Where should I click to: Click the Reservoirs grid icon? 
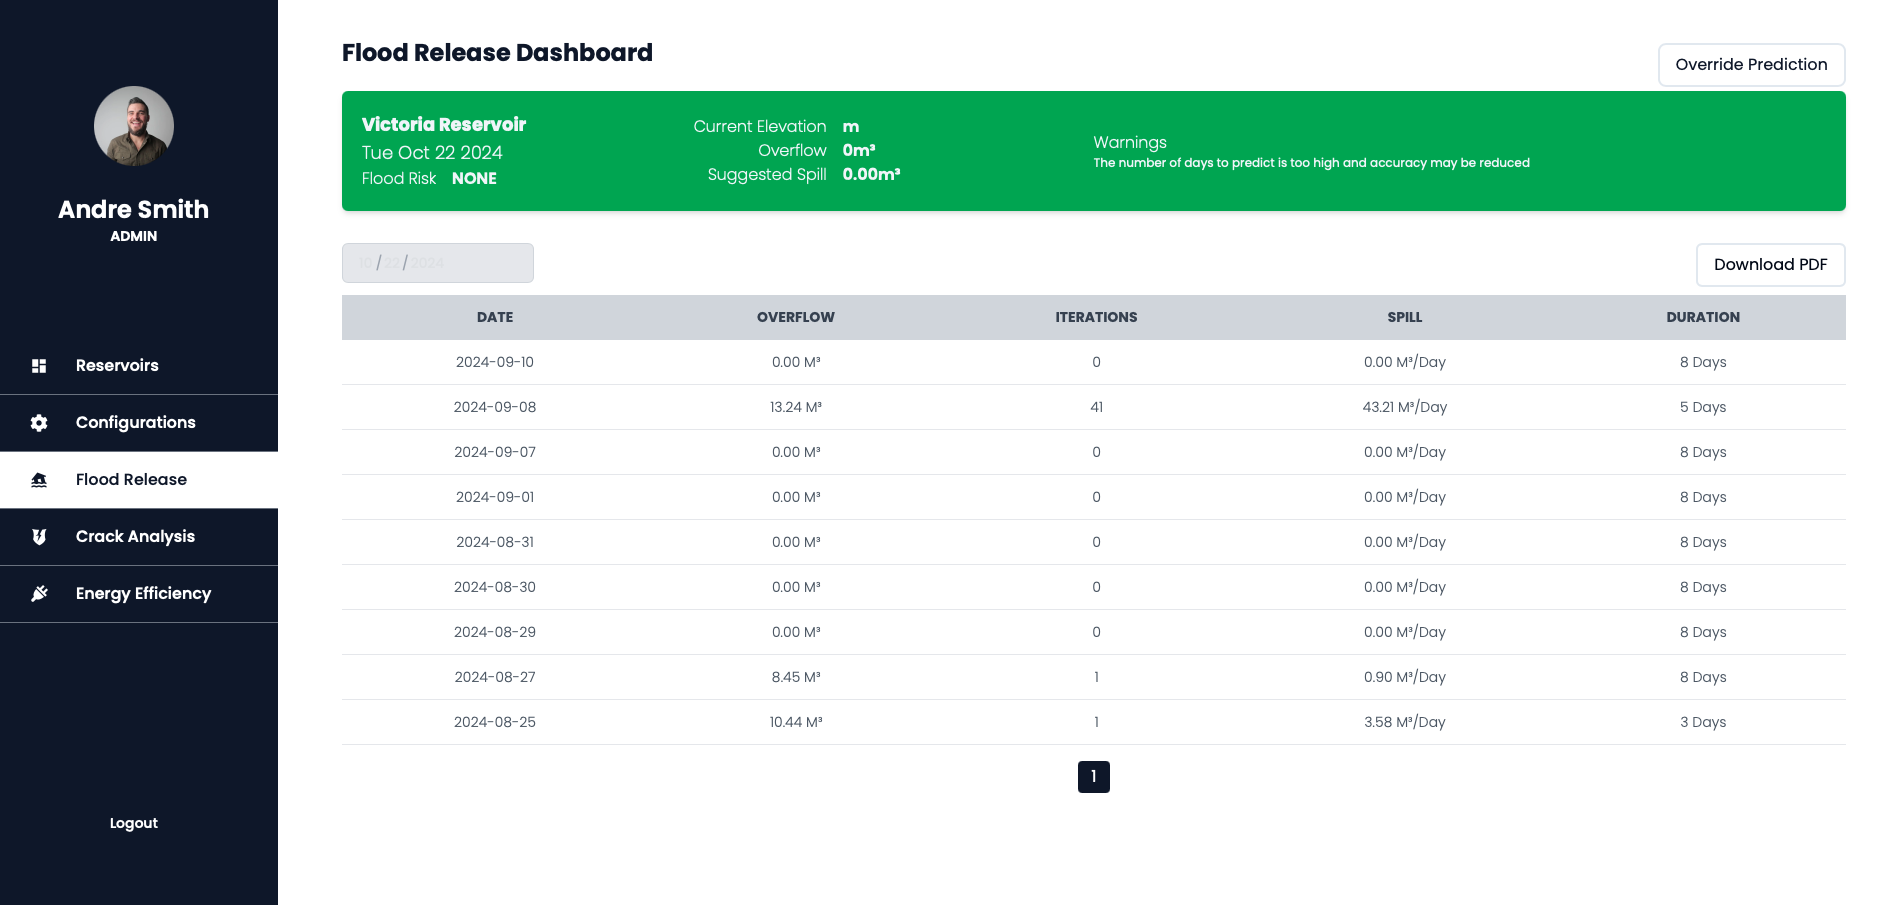(39, 366)
